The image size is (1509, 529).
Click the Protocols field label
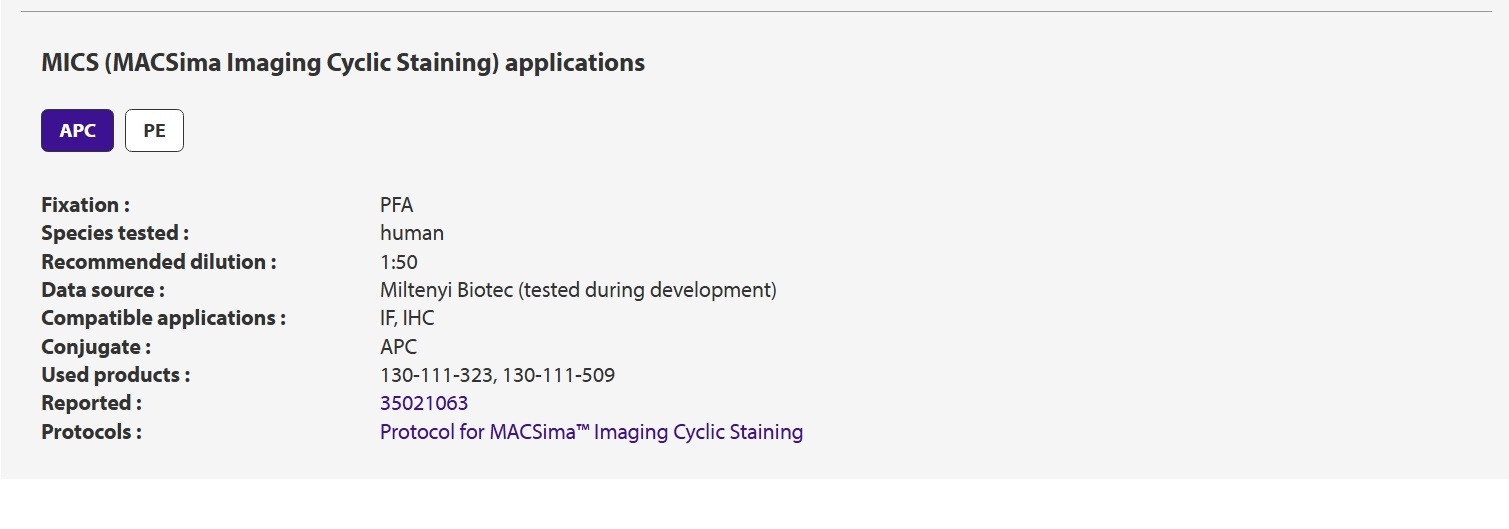91,432
